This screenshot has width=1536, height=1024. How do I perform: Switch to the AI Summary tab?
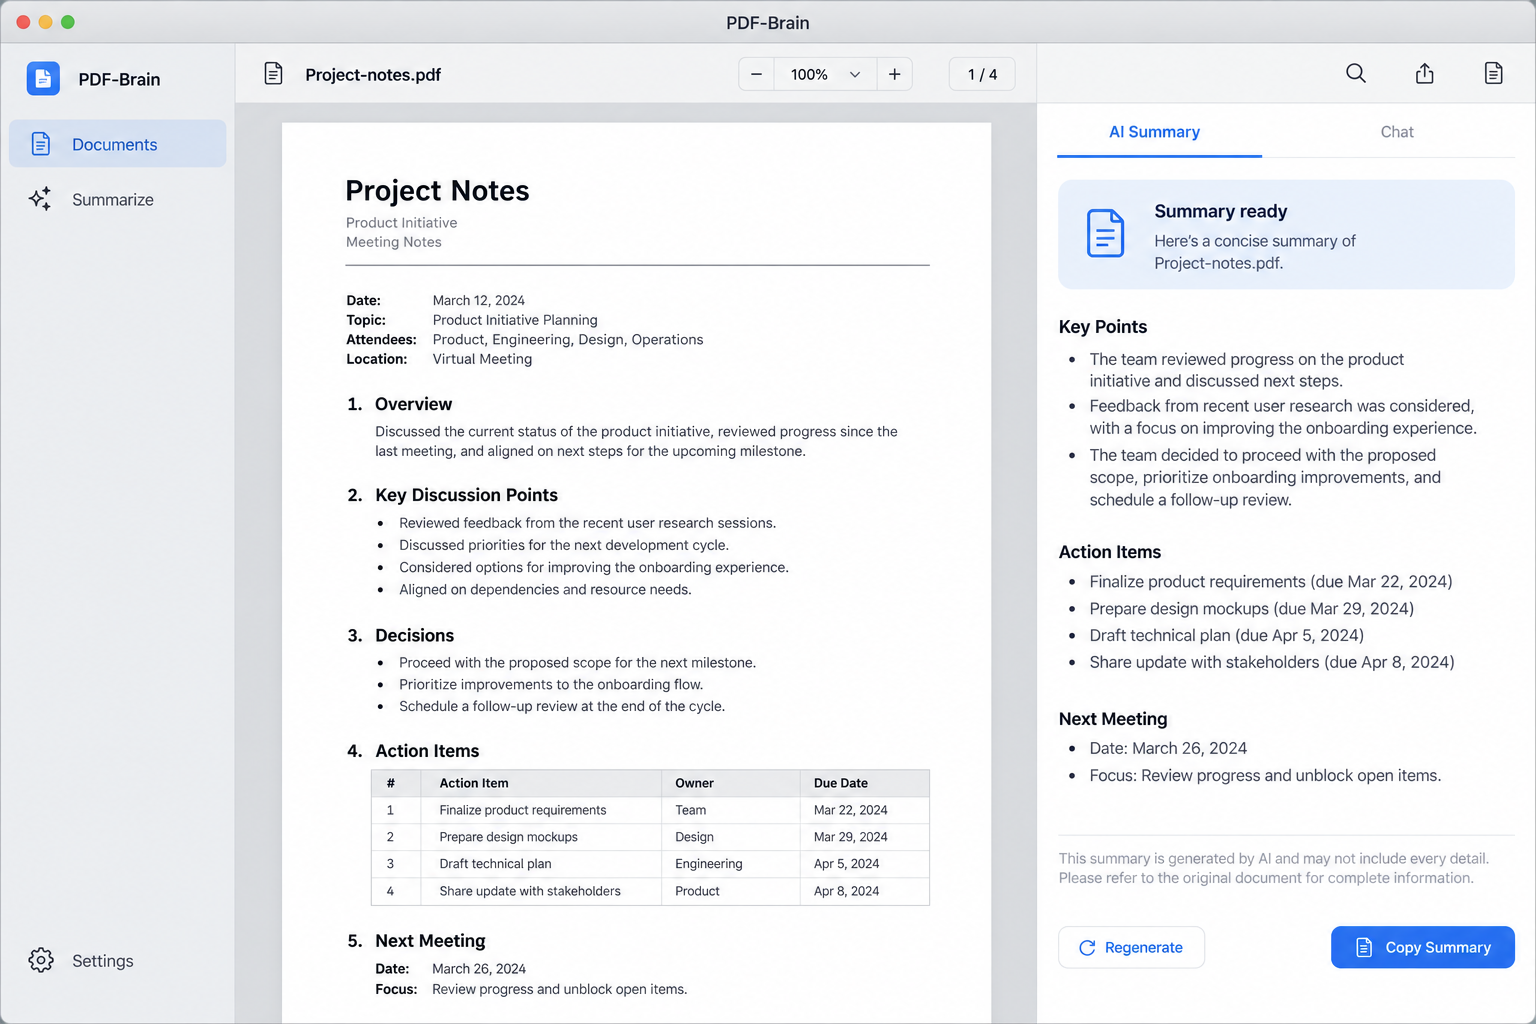(1154, 132)
